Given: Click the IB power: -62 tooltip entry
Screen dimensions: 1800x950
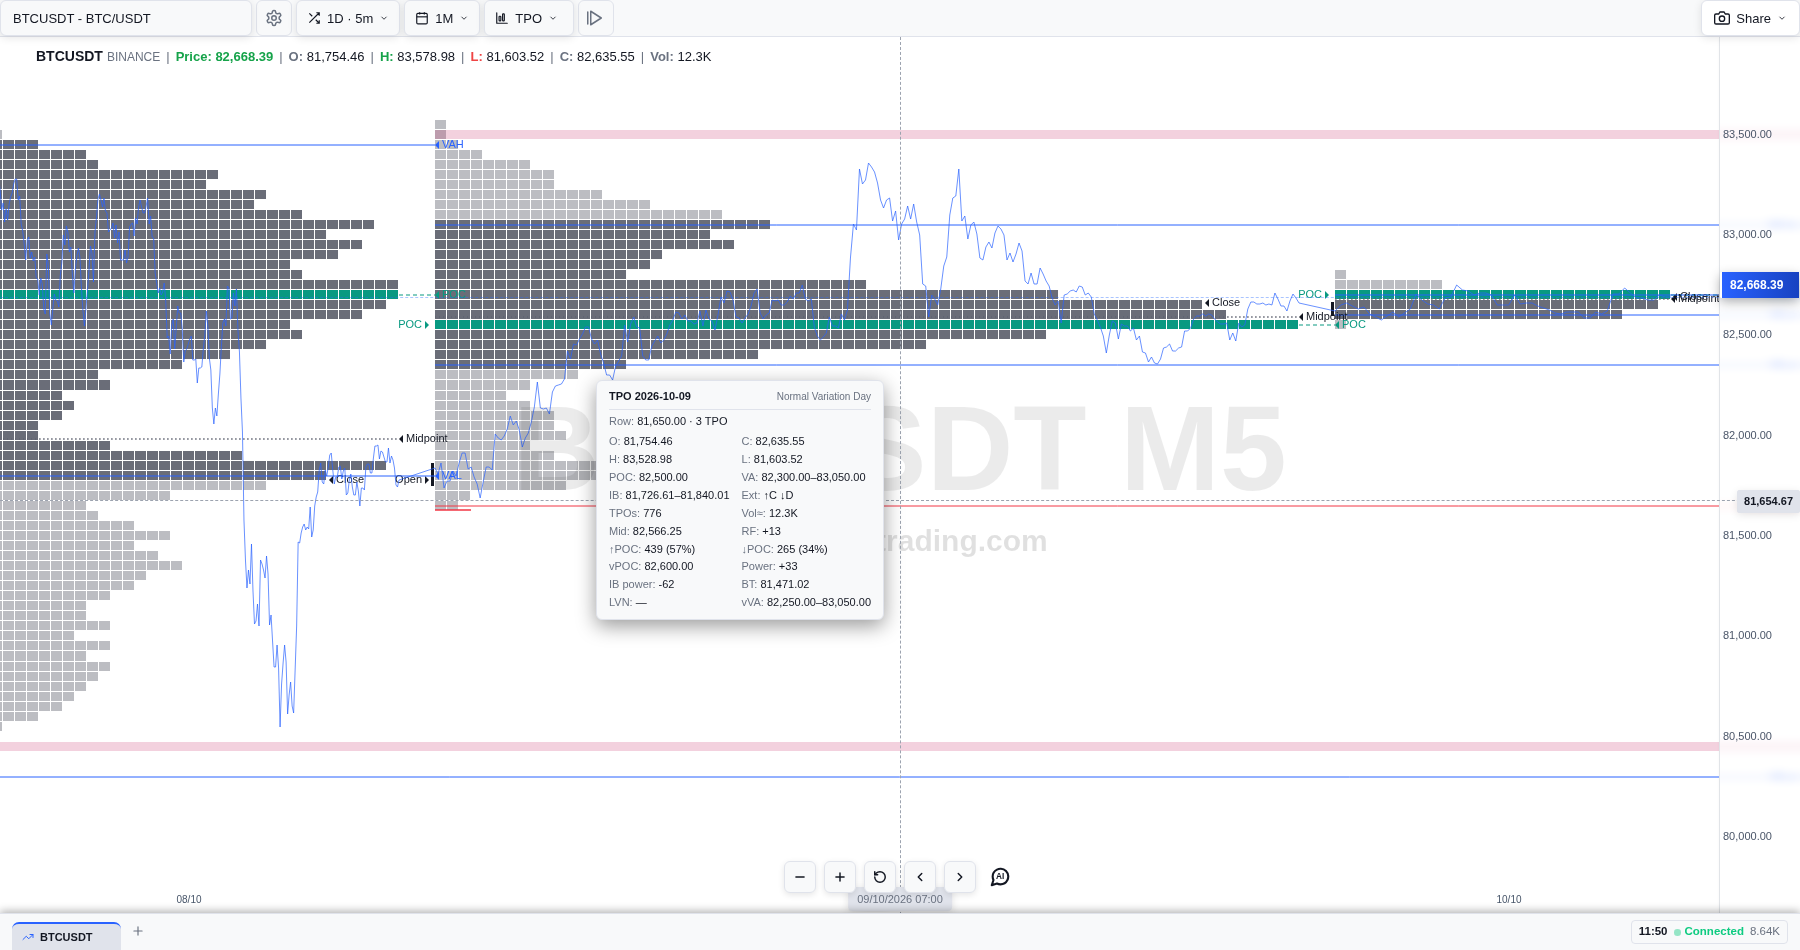Looking at the screenshot, I should click(x=642, y=584).
